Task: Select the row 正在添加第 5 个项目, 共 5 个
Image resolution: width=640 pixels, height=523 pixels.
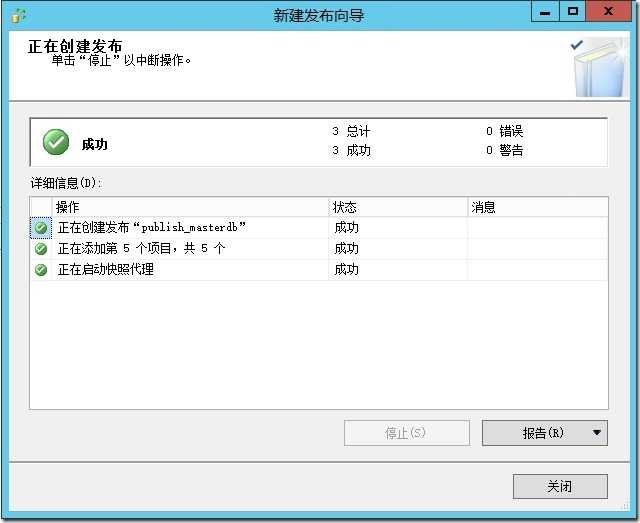Action: (319, 249)
